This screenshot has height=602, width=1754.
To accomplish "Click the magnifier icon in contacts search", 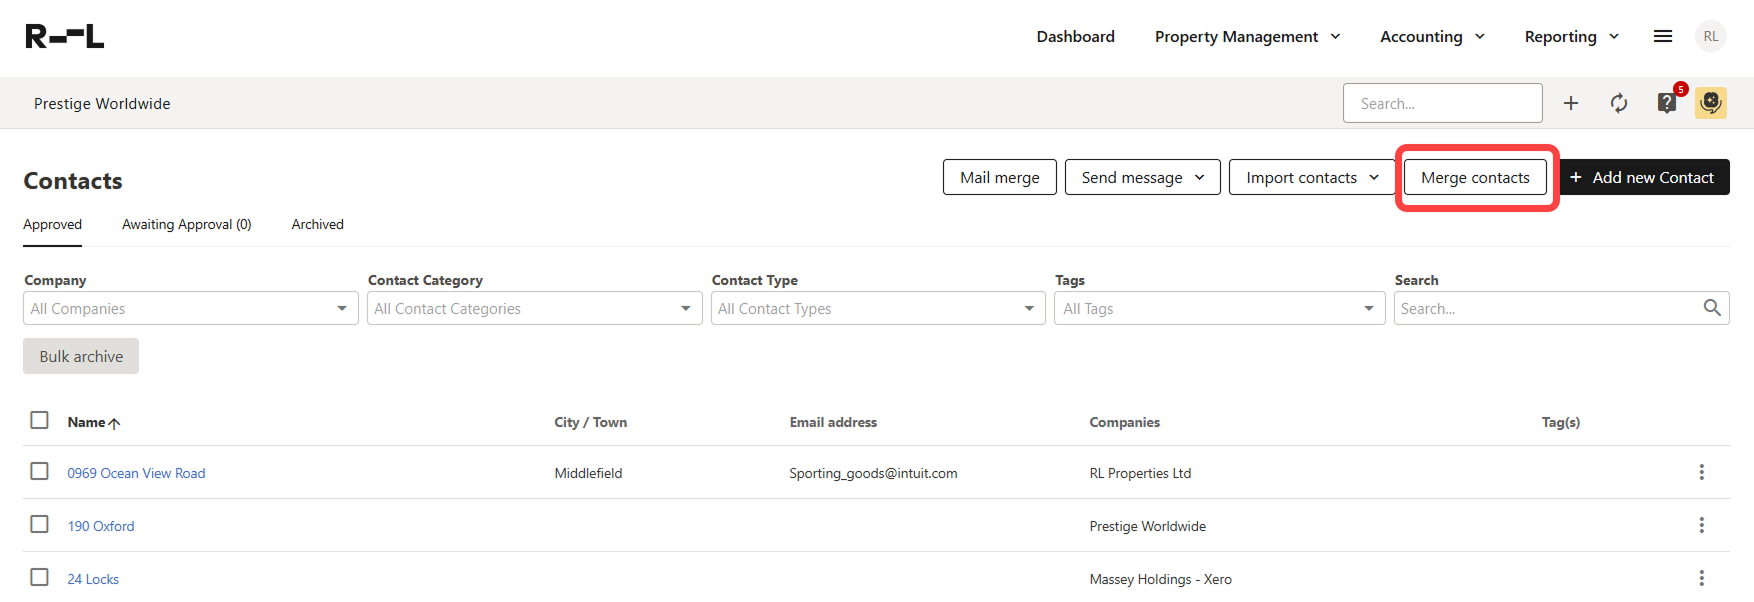I will pos(1712,308).
